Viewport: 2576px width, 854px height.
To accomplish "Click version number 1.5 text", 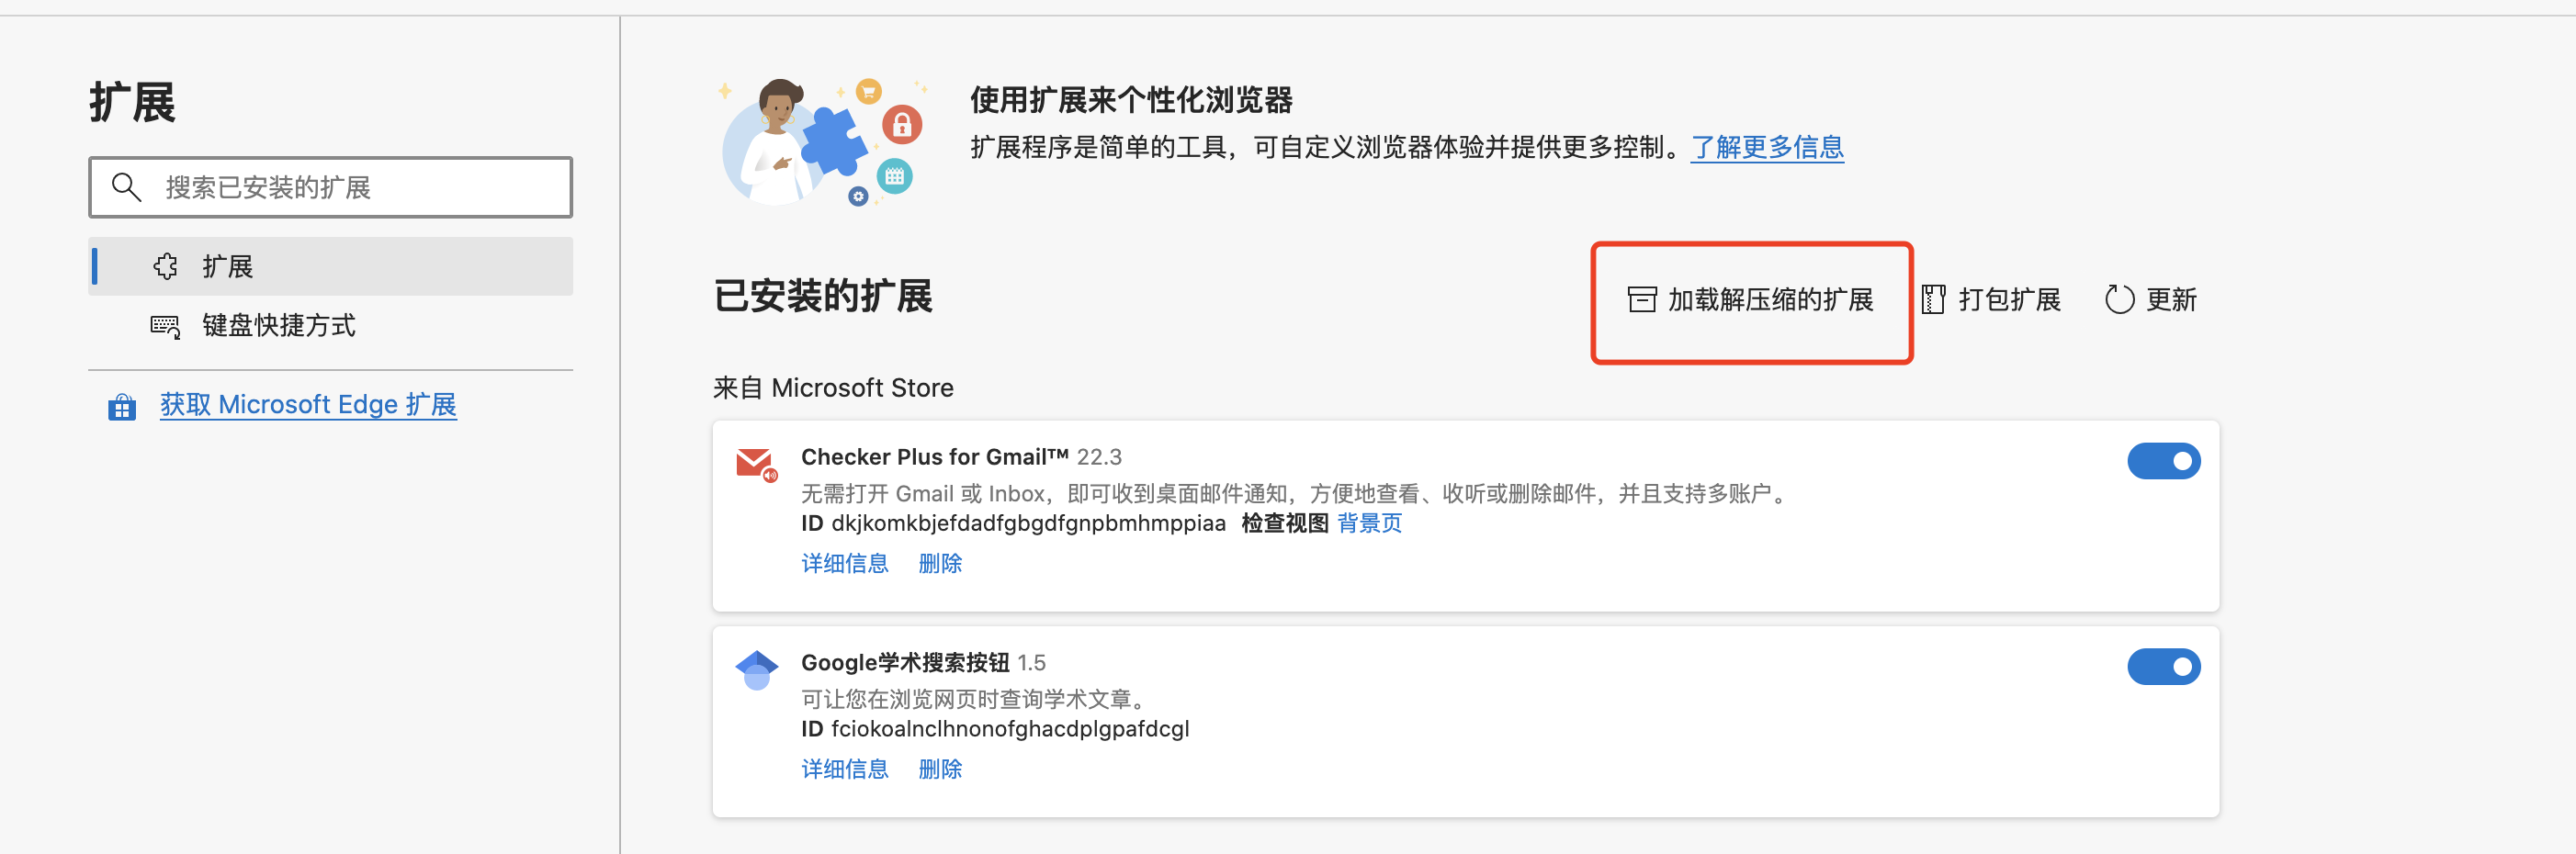I will pyautogui.click(x=1031, y=662).
